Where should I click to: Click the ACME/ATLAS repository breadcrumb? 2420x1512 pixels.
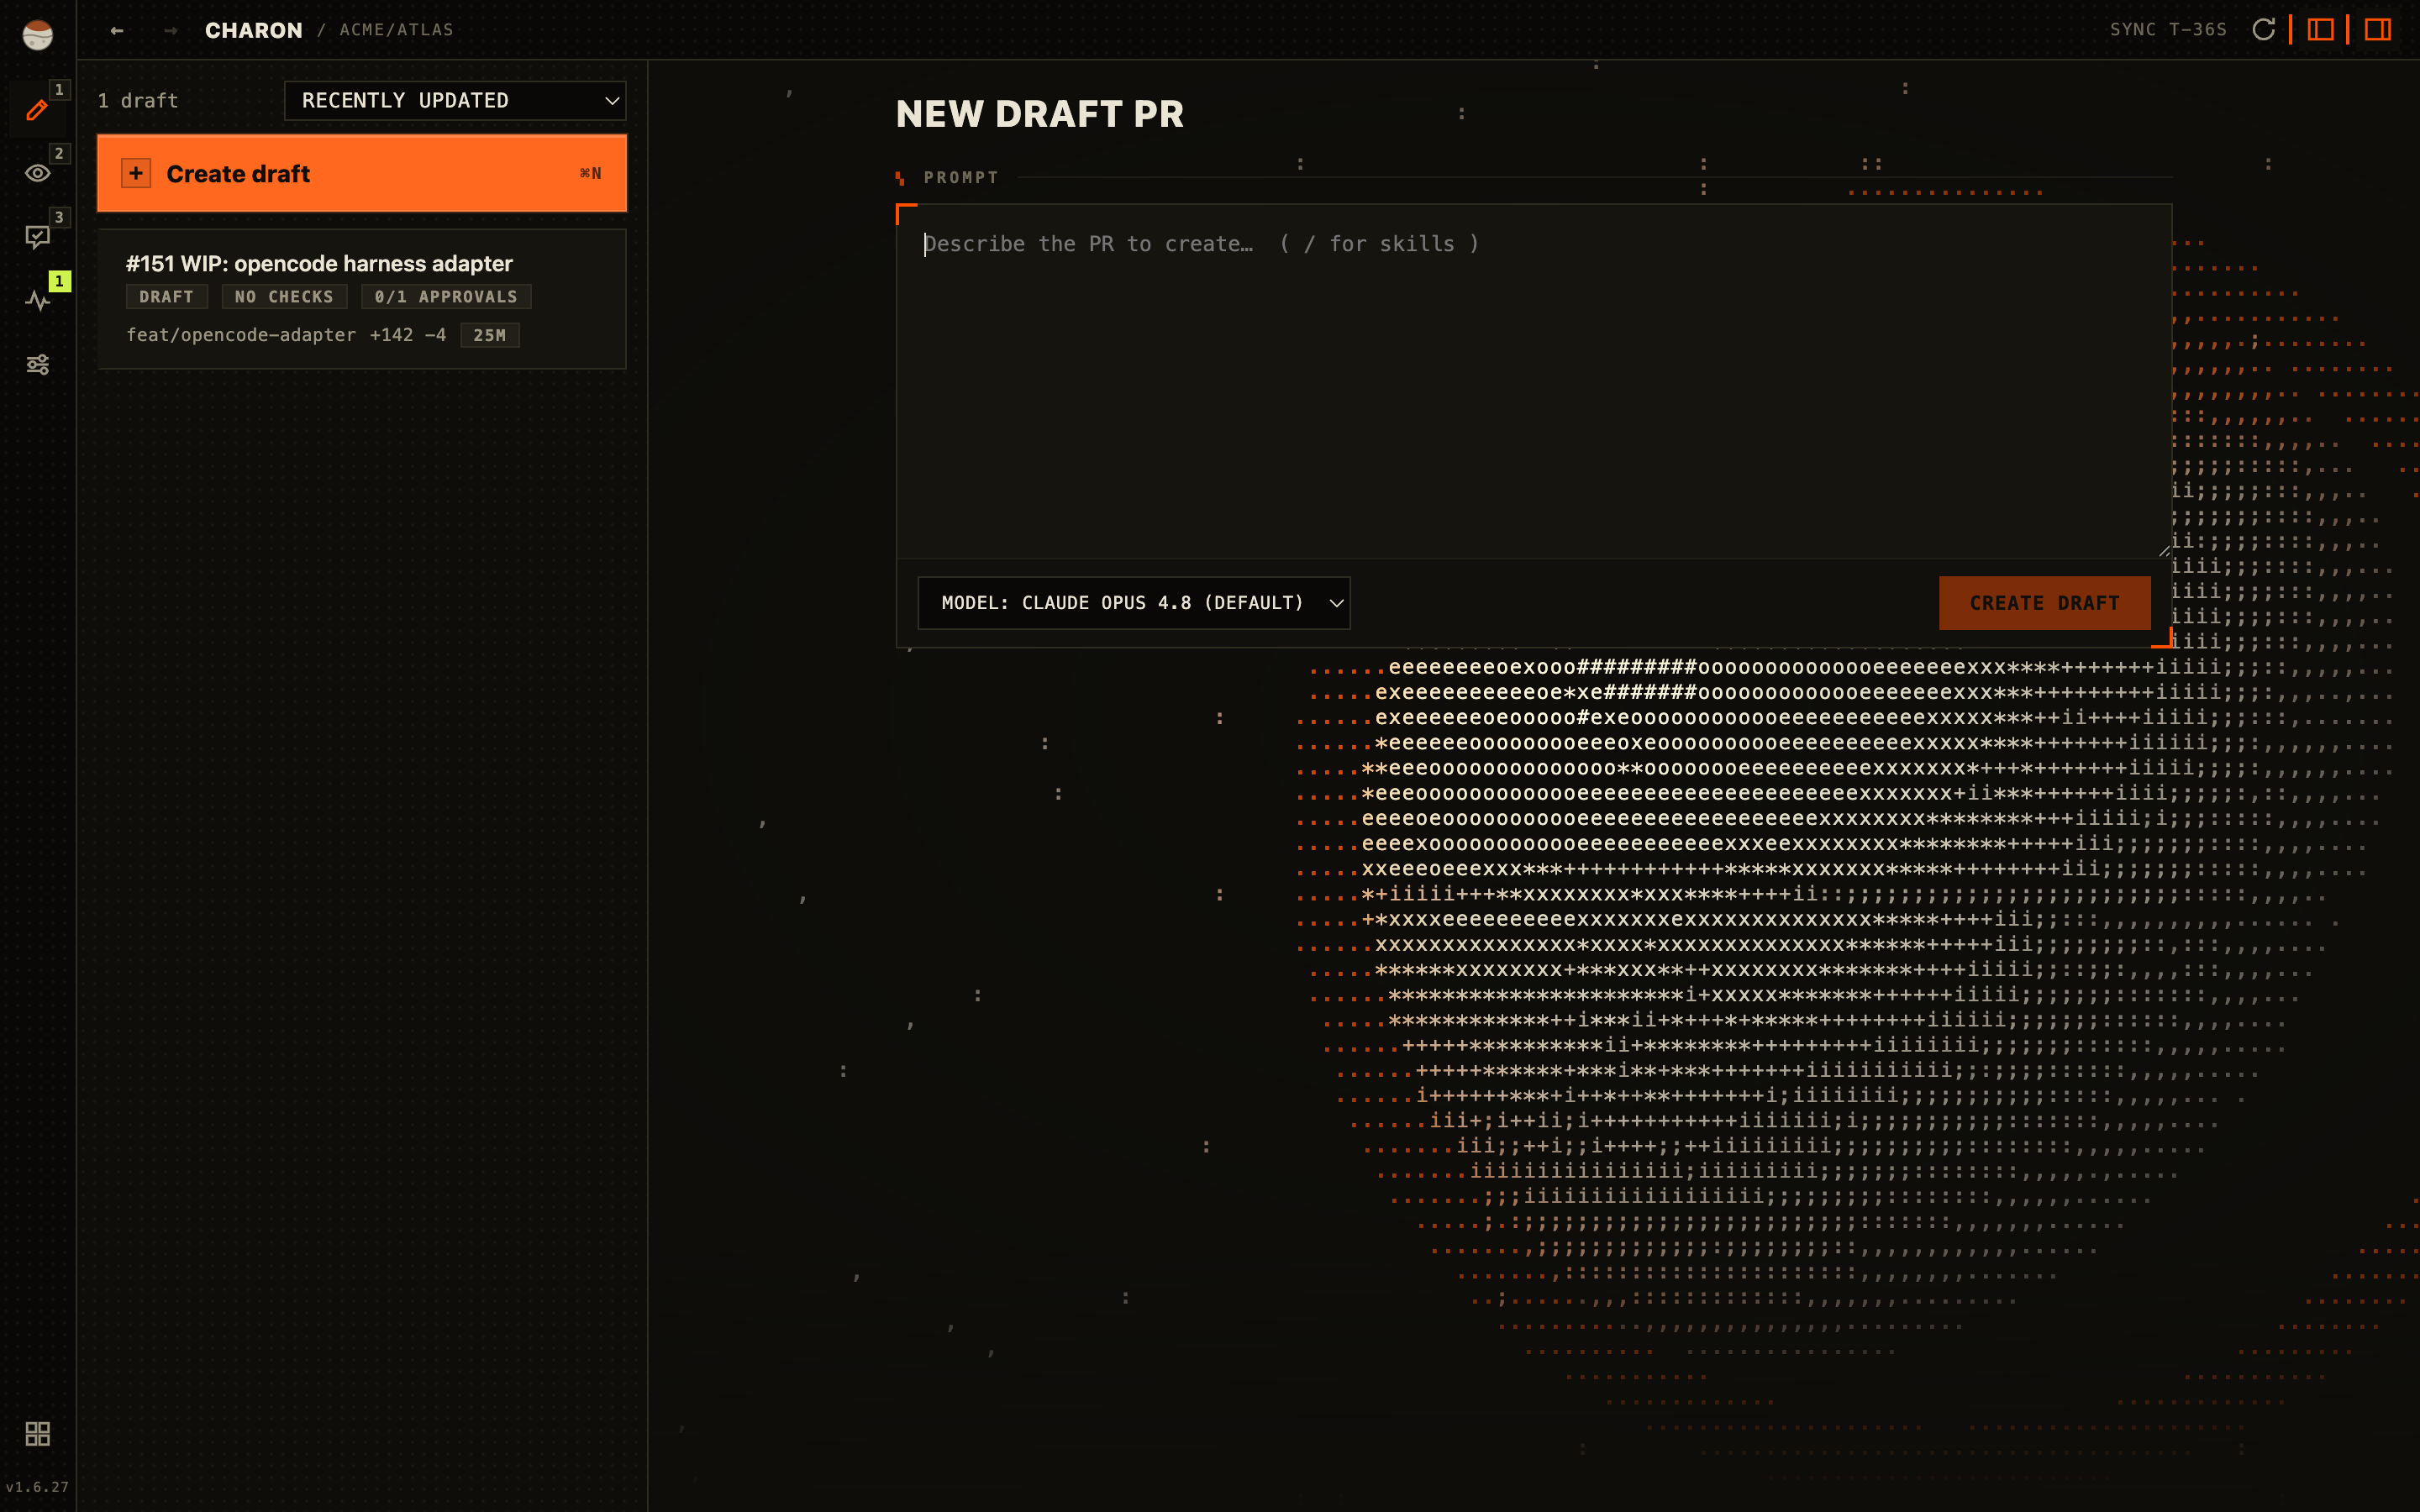(396, 30)
